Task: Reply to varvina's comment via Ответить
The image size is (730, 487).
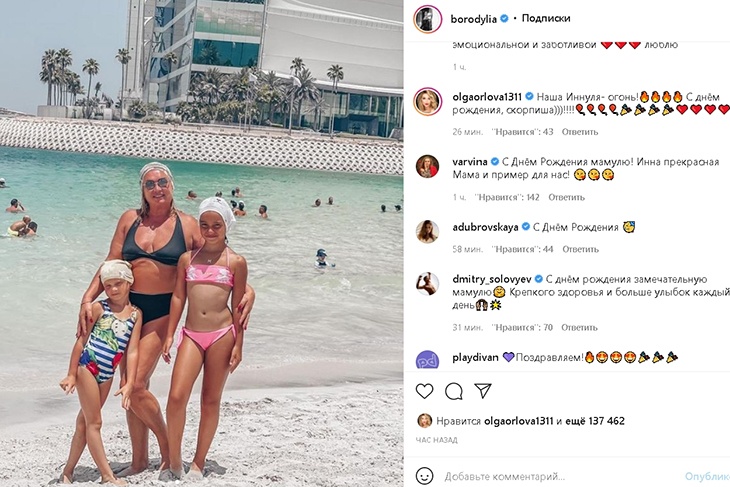Action: (x=566, y=197)
